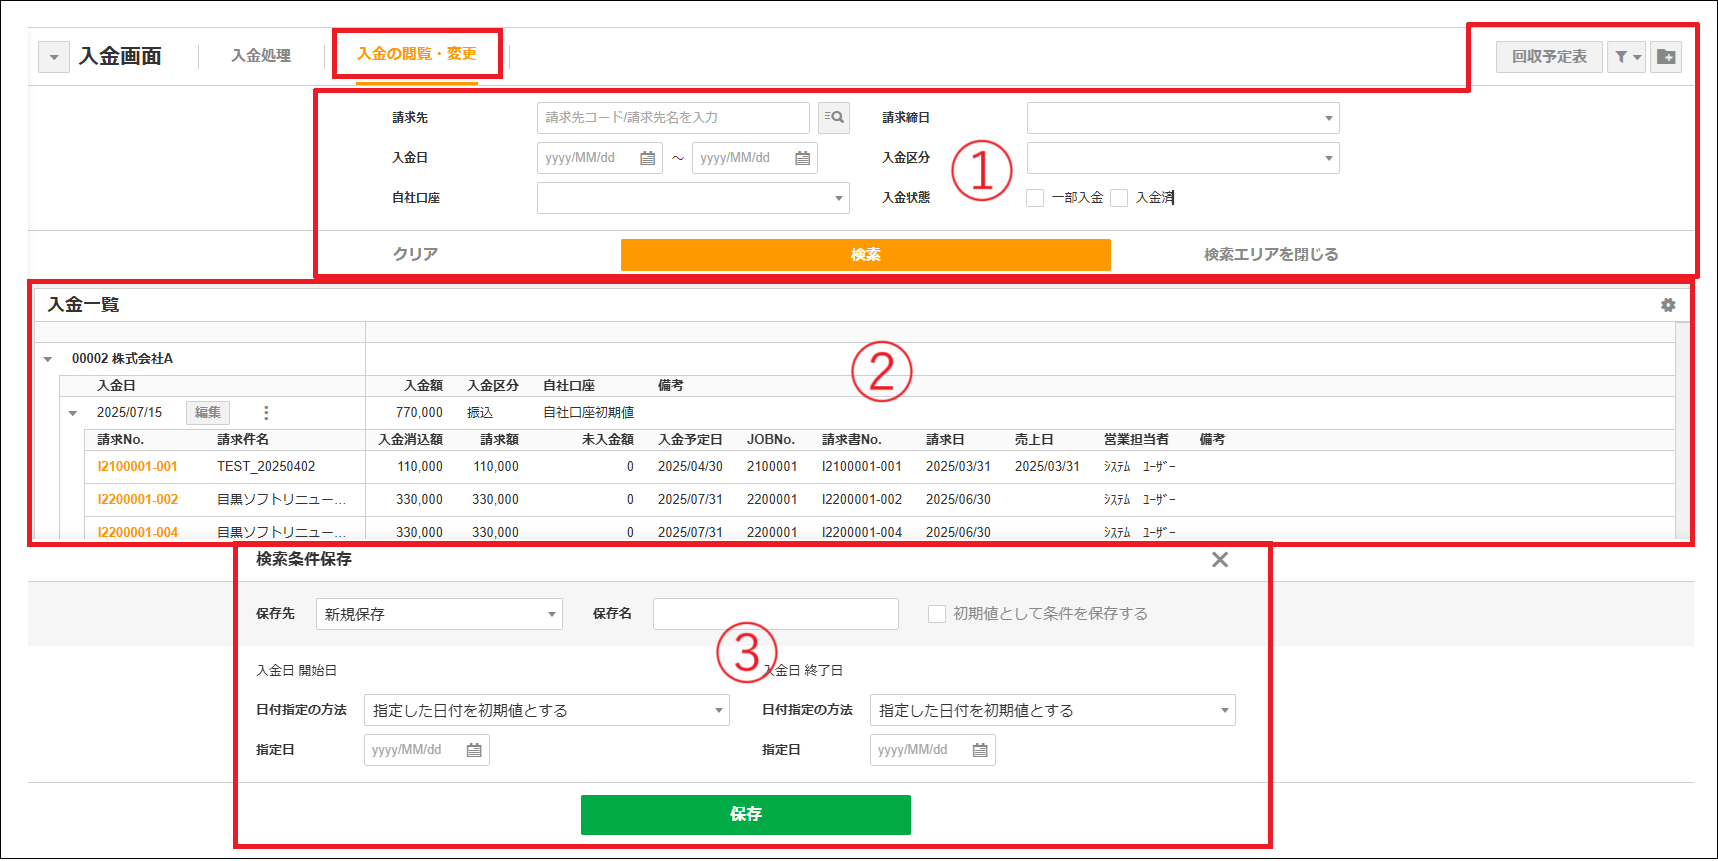Click the three-dot menu beside 編集
The width and height of the screenshot is (1718, 861).
pyautogui.click(x=266, y=413)
